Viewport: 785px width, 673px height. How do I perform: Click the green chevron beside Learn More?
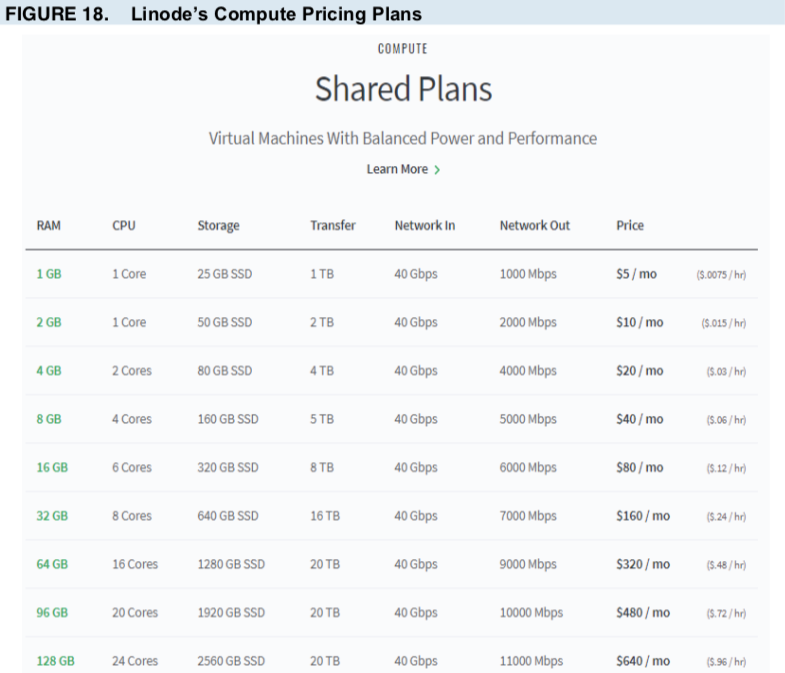click(437, 170)
